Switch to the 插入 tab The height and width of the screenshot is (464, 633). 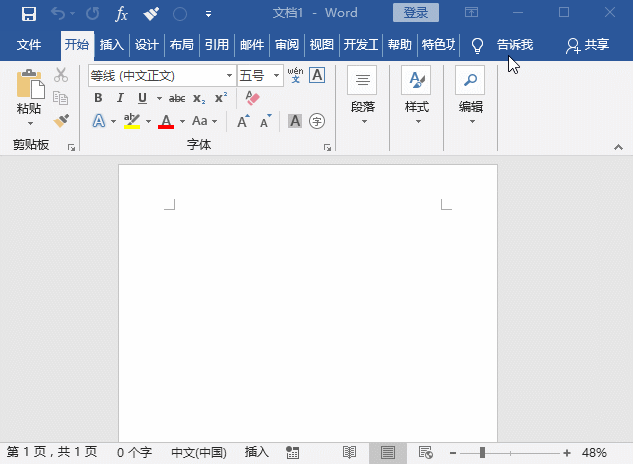click(111, 44)
